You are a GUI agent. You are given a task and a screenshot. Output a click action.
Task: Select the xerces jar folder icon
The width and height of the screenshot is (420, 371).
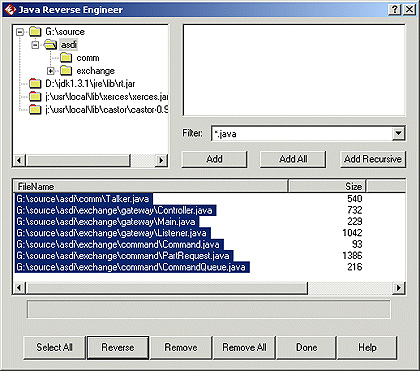click(35, 97)
